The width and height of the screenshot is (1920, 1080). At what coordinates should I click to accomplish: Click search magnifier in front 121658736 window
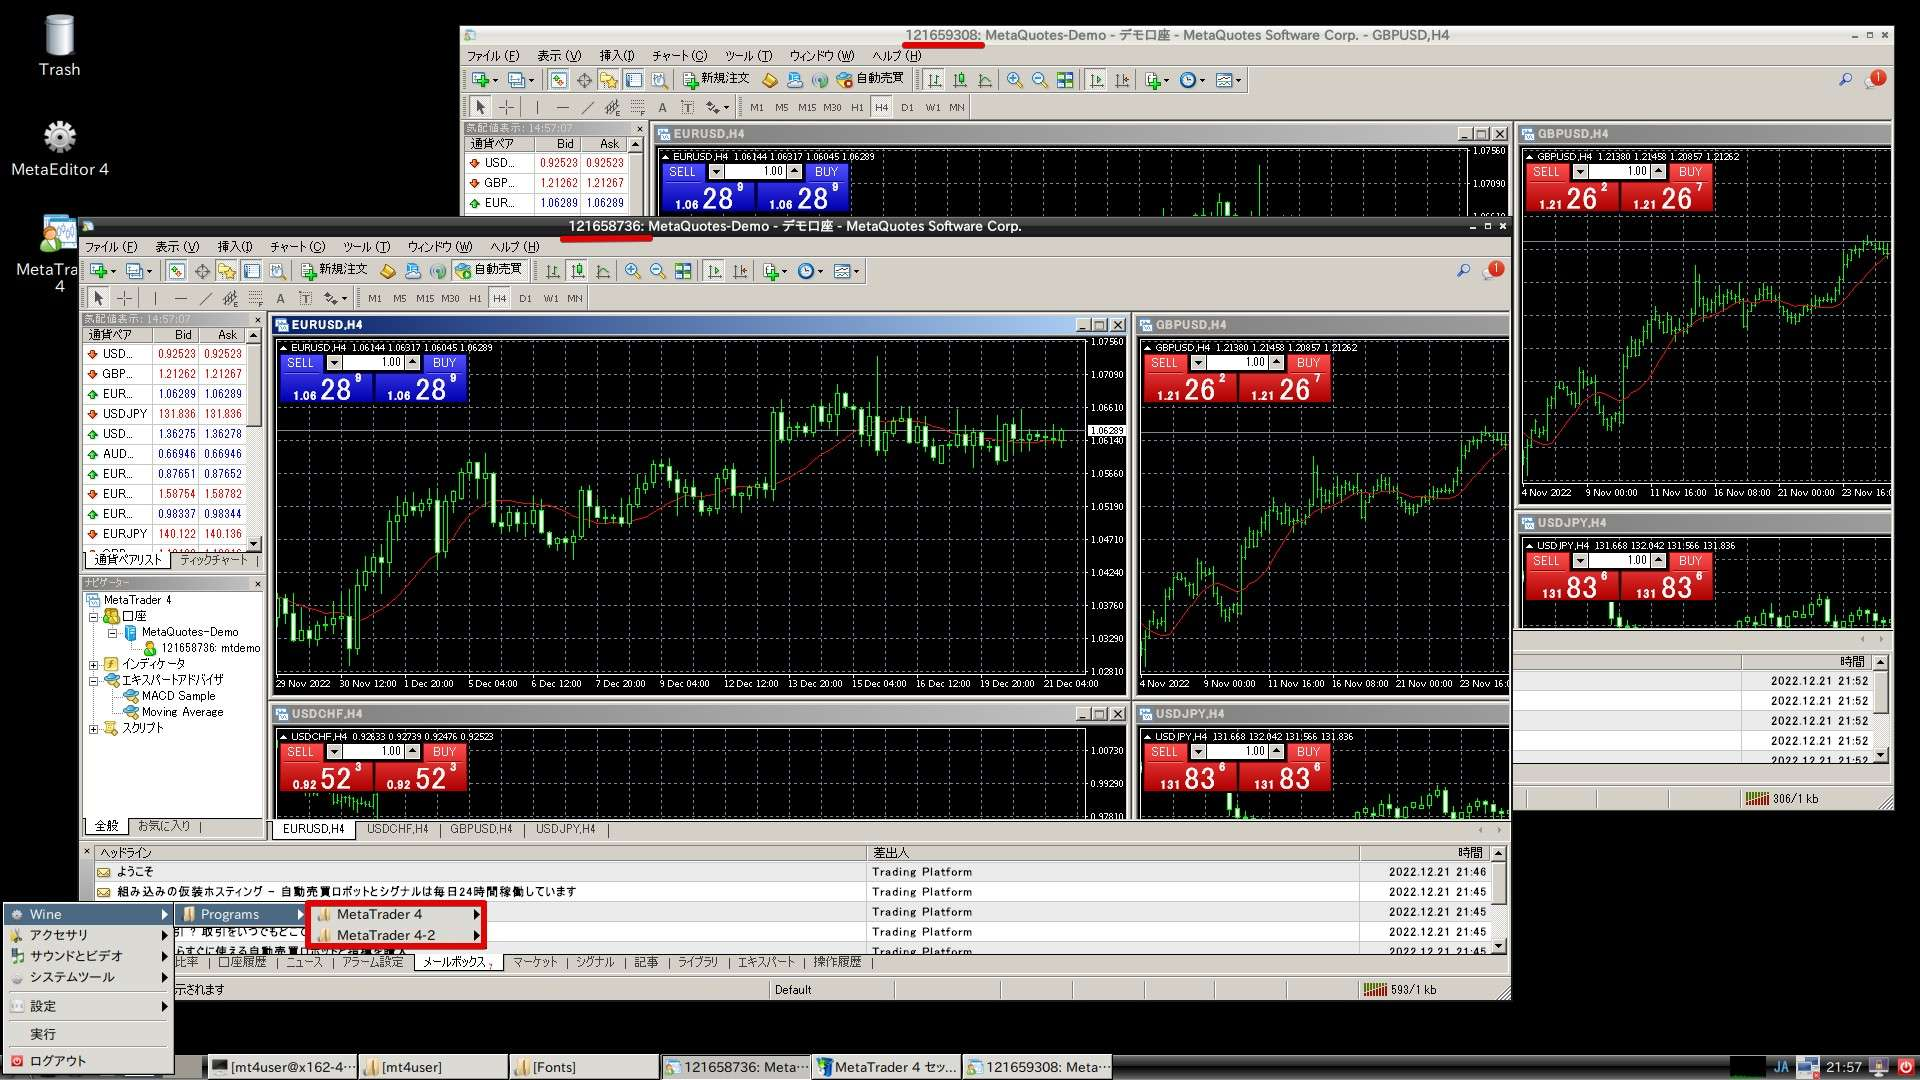(1463, 271)
